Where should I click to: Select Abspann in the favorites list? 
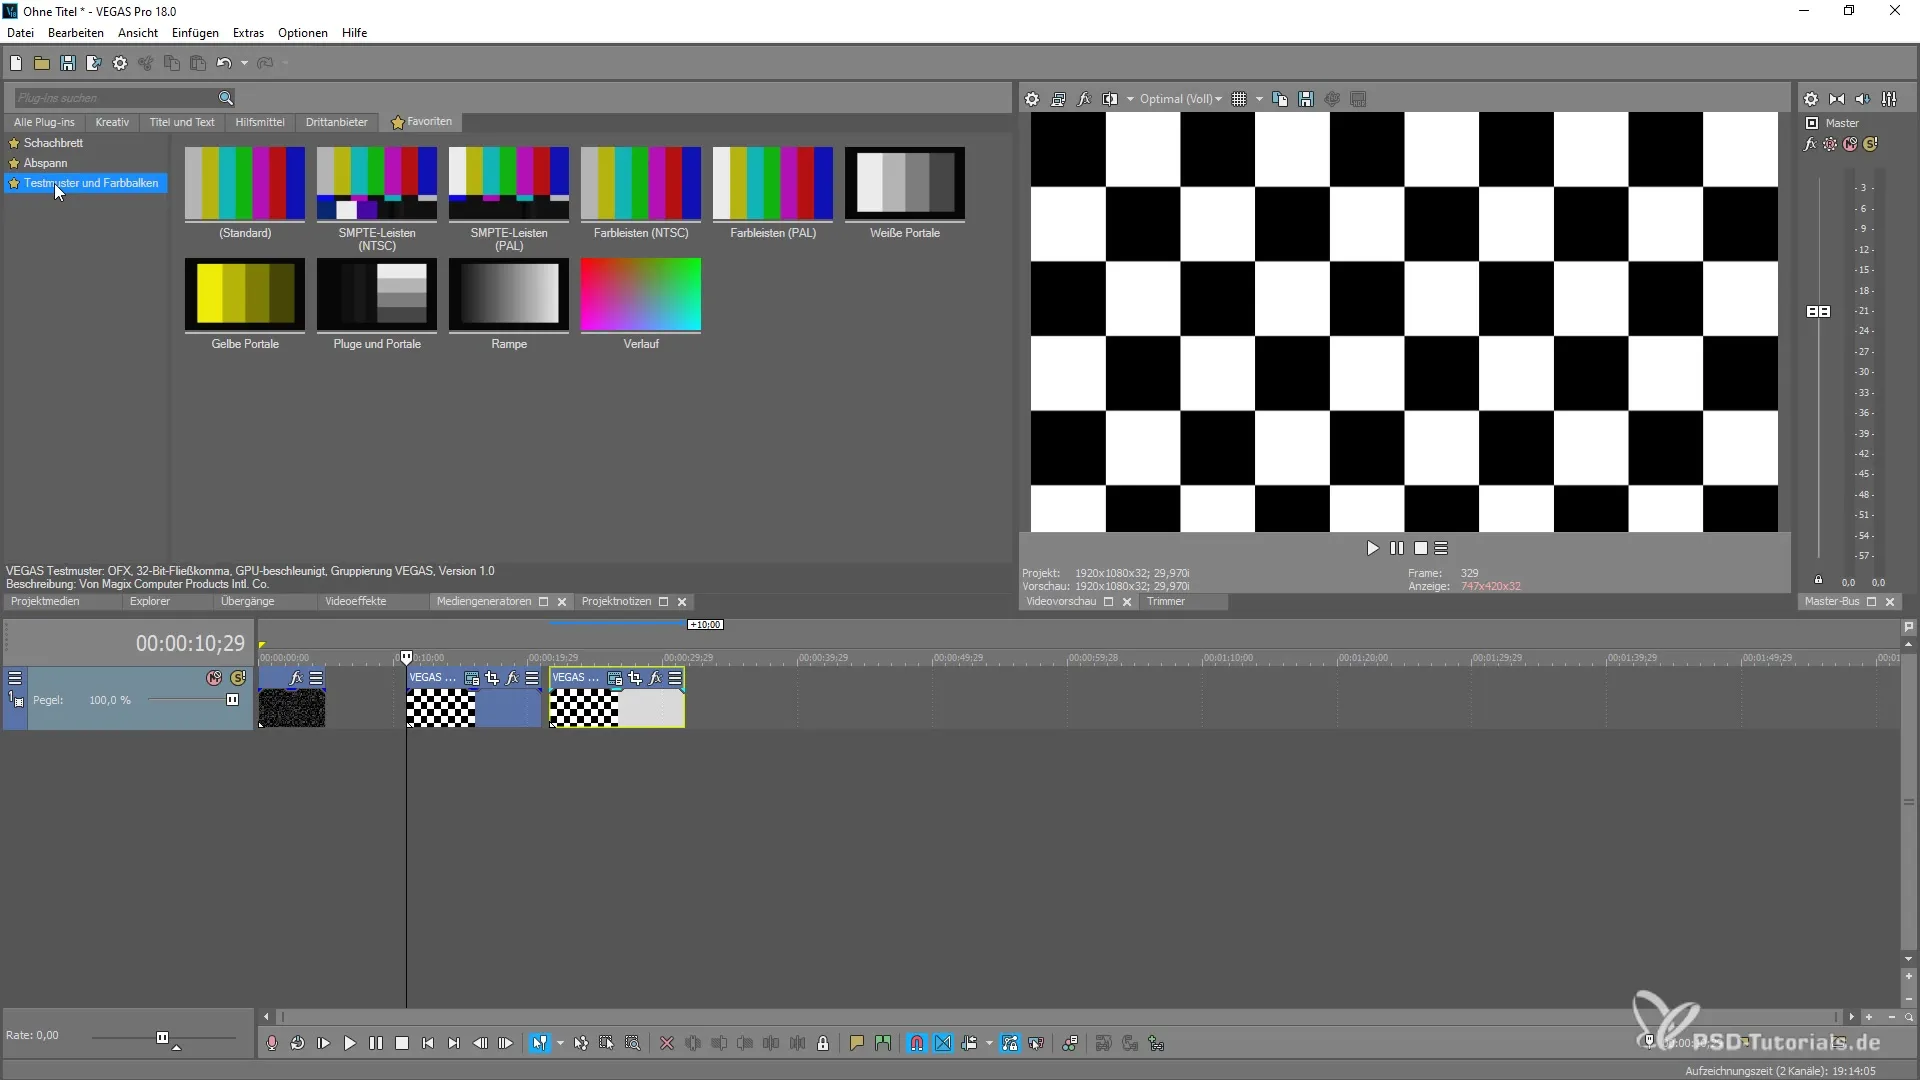45,163
